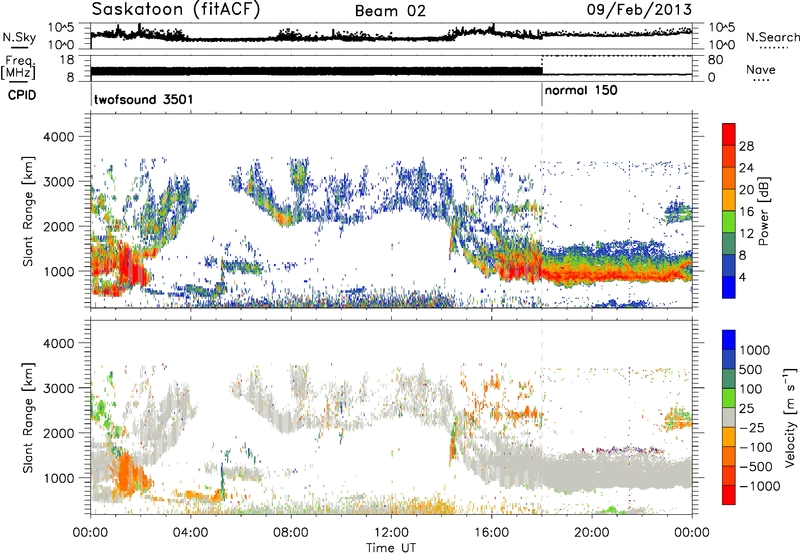Click the 'Nave' legend label
The height and width of the screenshot is (554, 800).
click(x=761, y=70)
